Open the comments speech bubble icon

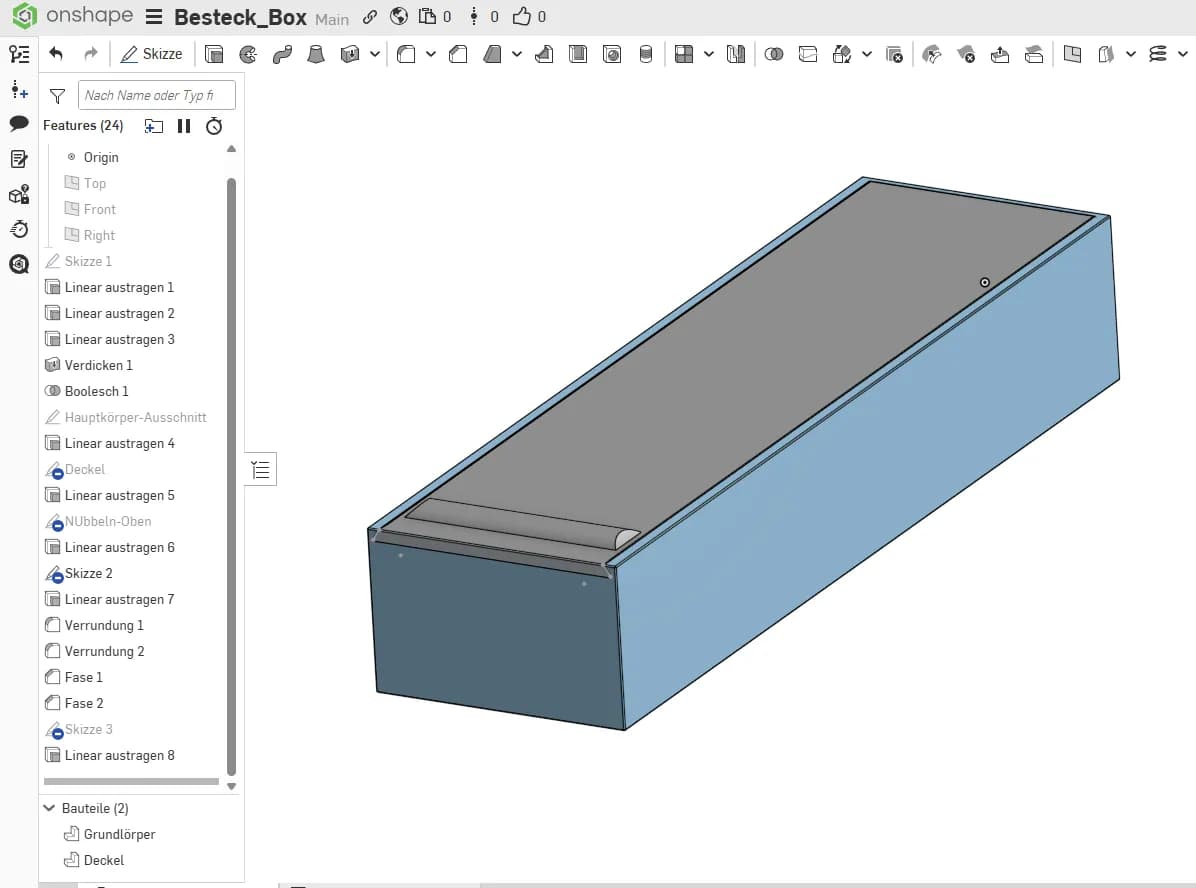[19, 124]
